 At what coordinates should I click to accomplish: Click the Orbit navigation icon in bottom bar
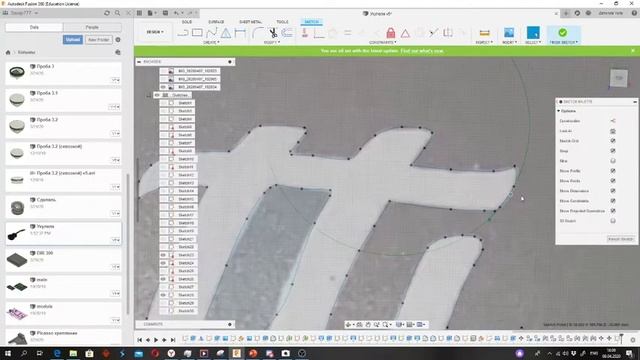(348, 324)
